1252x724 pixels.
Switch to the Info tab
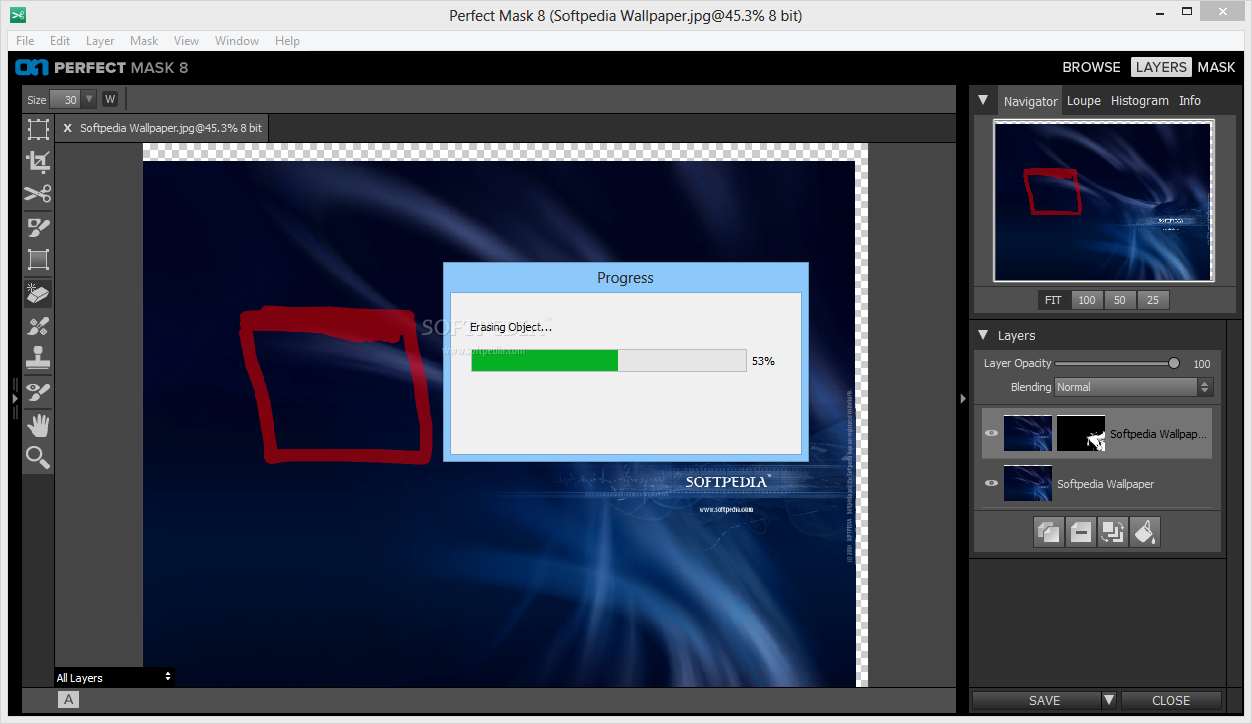(1189, 100)
